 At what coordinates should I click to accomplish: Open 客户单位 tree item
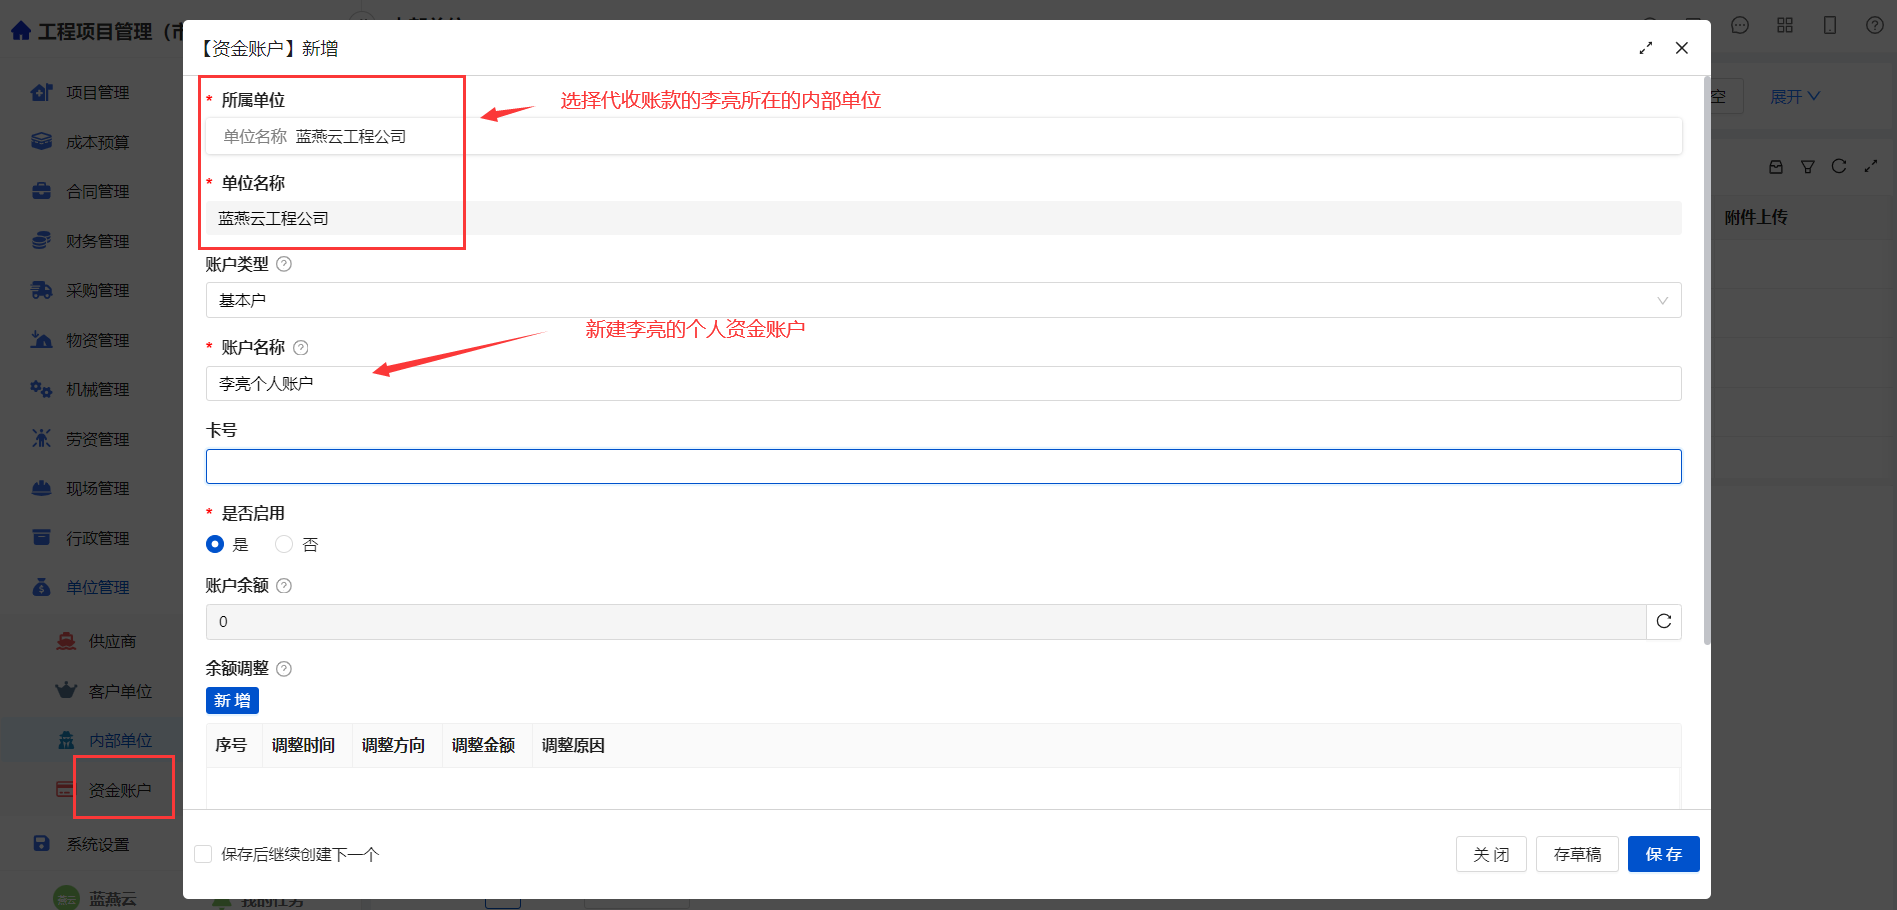(120, 692)
